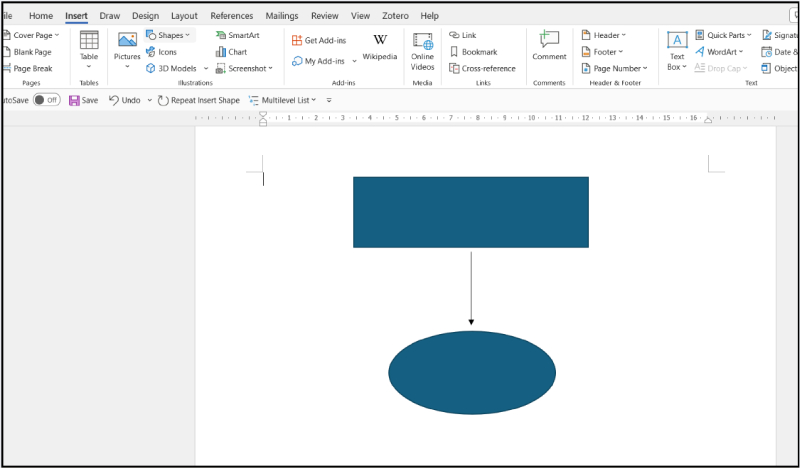Open the Table dropdown menu

click(89, 67)
